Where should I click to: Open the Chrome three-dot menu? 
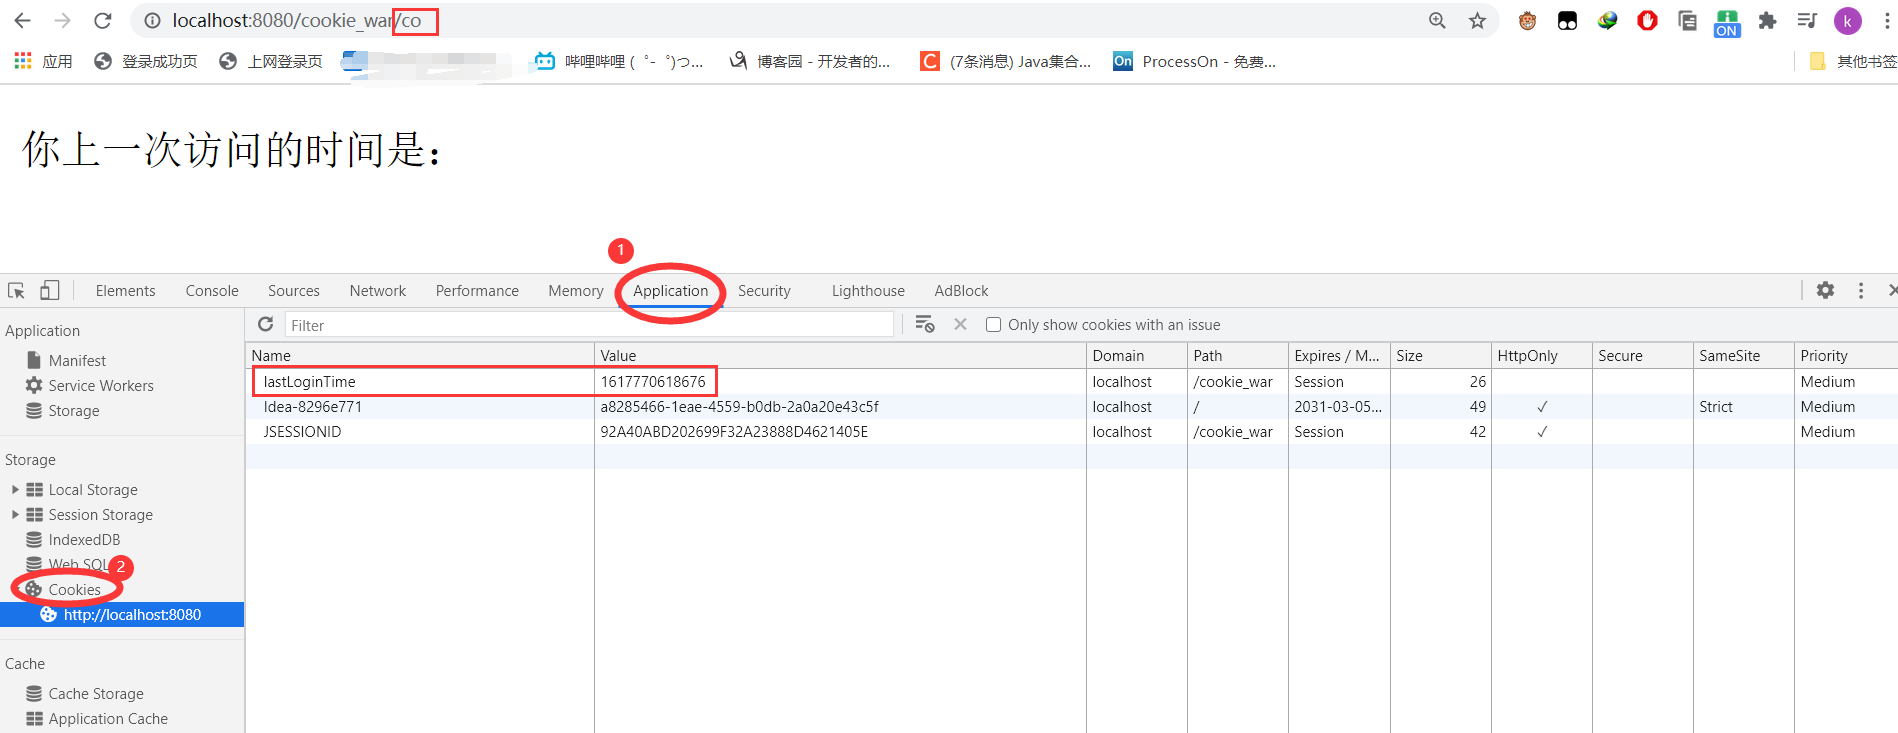[x=1886, y=21]
